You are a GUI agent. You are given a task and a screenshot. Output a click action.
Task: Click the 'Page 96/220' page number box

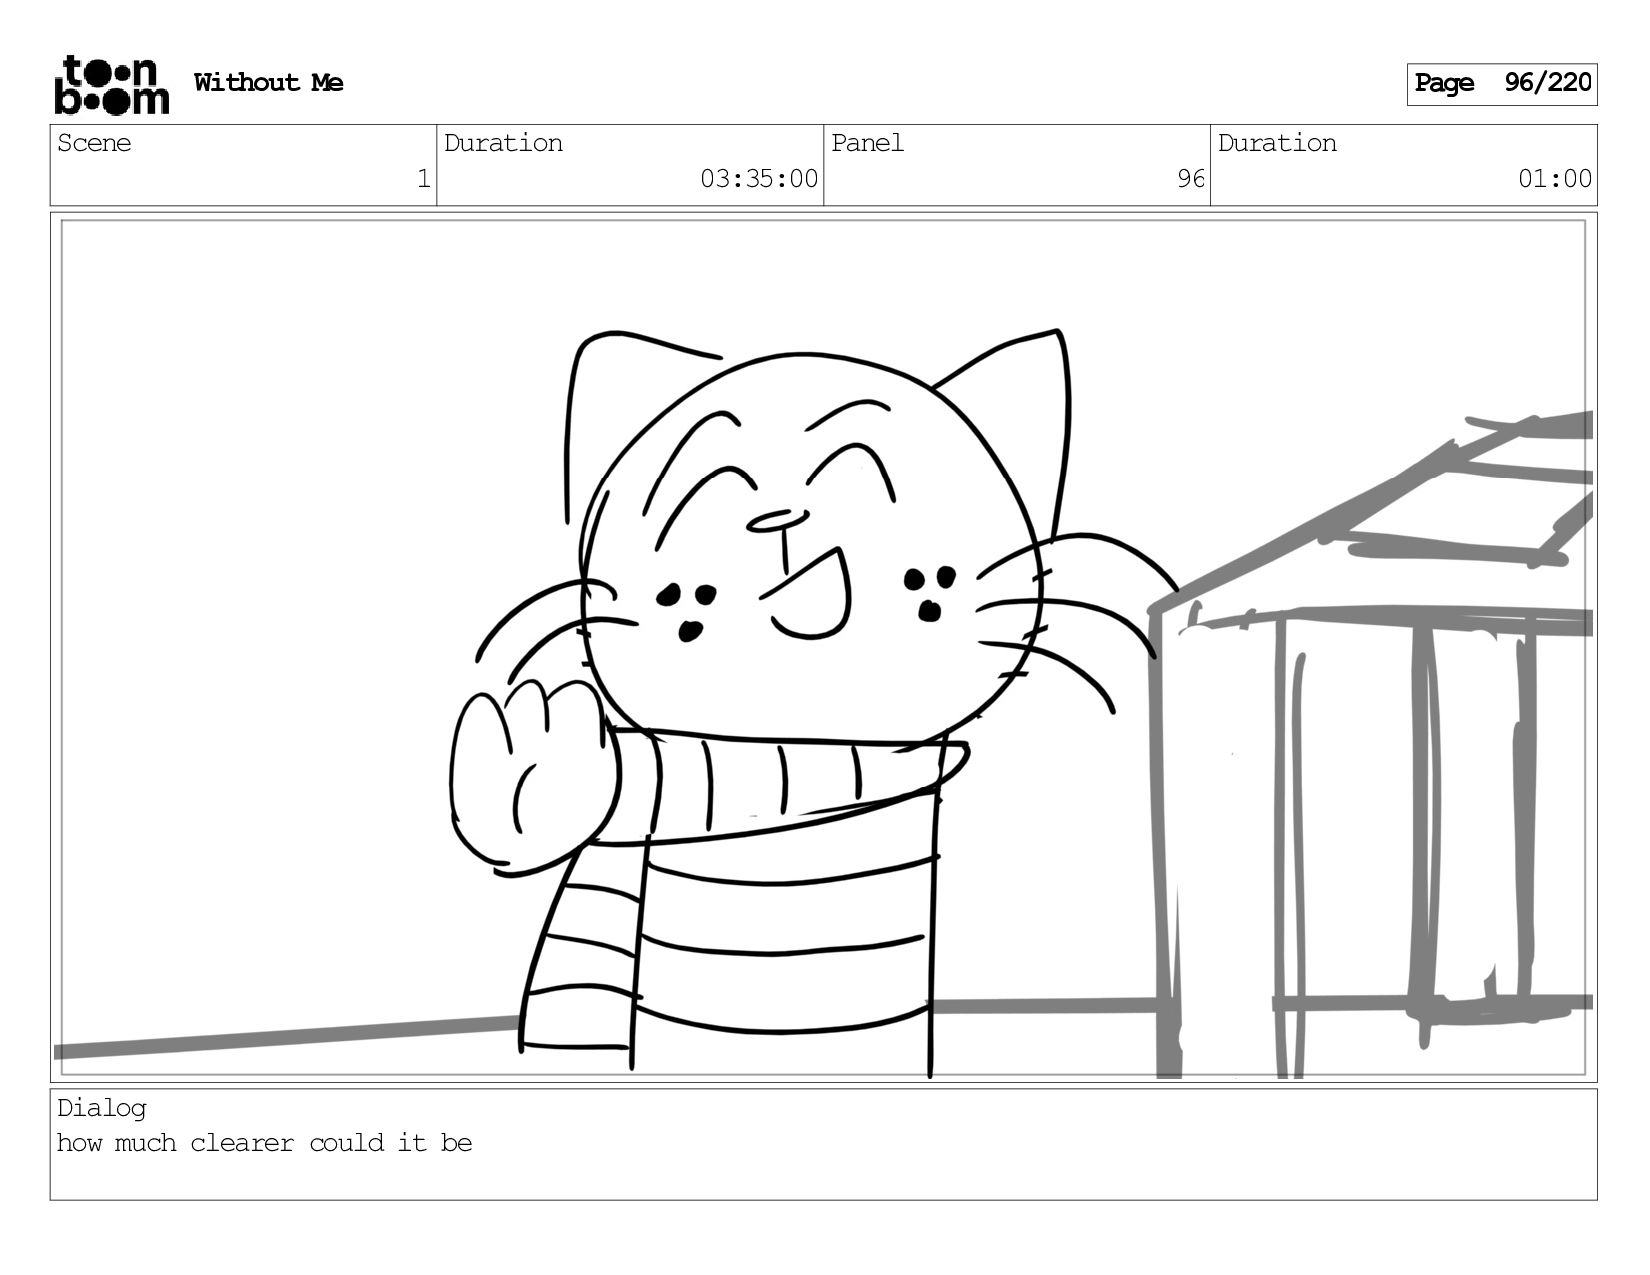coord(1502,84)
